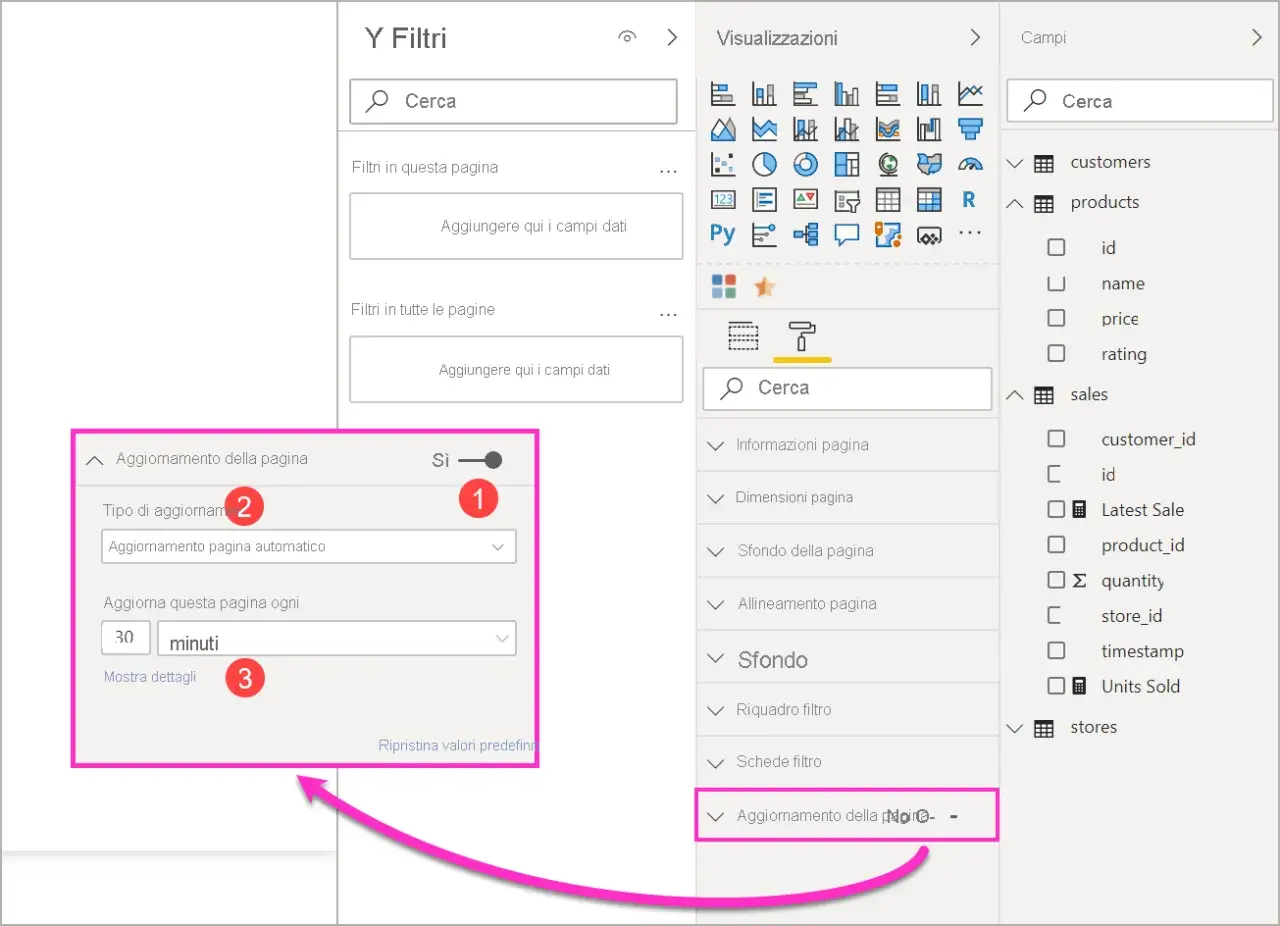Check the customer_id field checkbox

[x=1056, y=438]
